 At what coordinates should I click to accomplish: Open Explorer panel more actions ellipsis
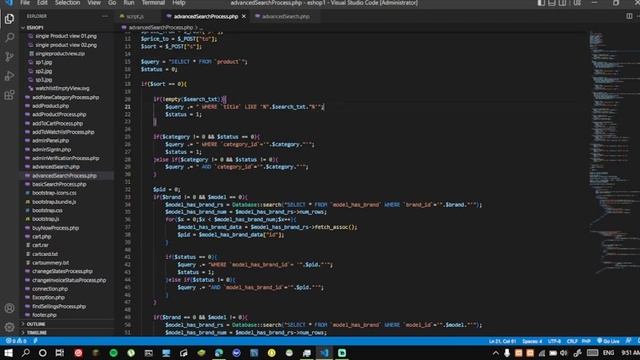pos(105,16)
